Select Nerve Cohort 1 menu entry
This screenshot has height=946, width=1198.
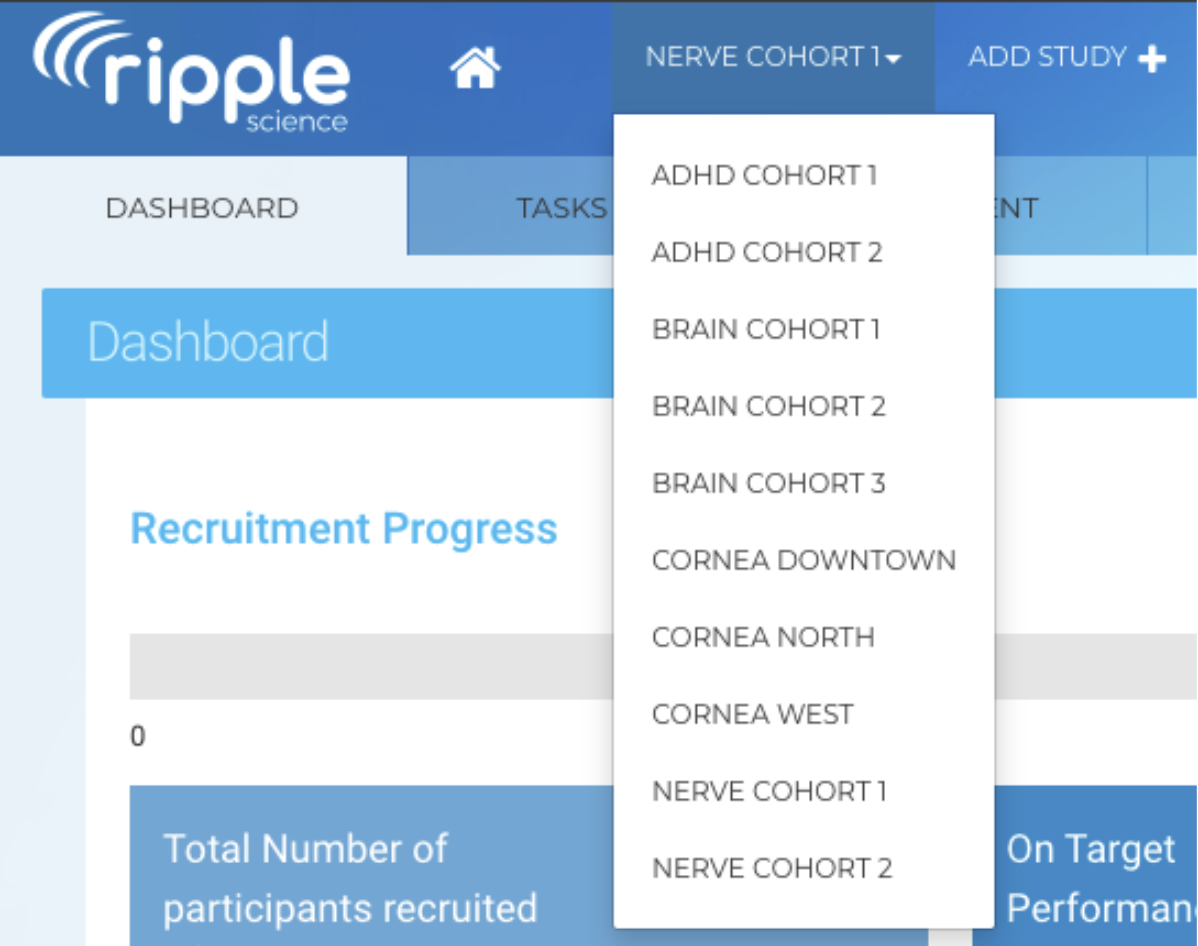click(x=769, y=792)
